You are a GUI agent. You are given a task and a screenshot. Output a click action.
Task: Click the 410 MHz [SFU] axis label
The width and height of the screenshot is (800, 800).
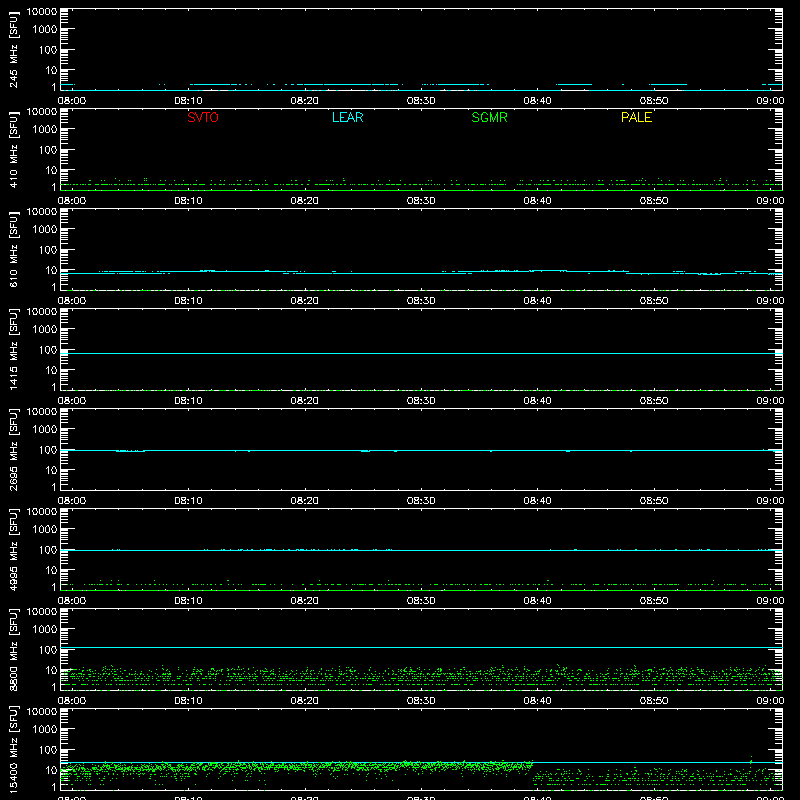(13, 149)
